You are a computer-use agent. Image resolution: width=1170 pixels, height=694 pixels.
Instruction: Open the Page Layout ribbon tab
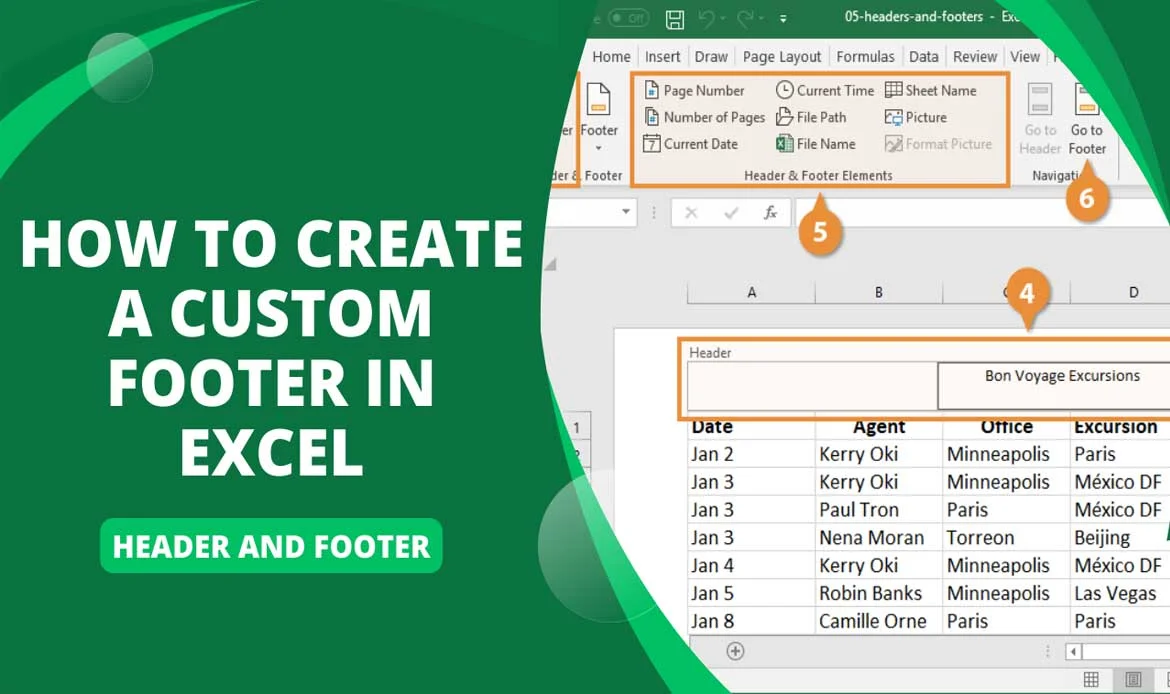tap(781, 57)
